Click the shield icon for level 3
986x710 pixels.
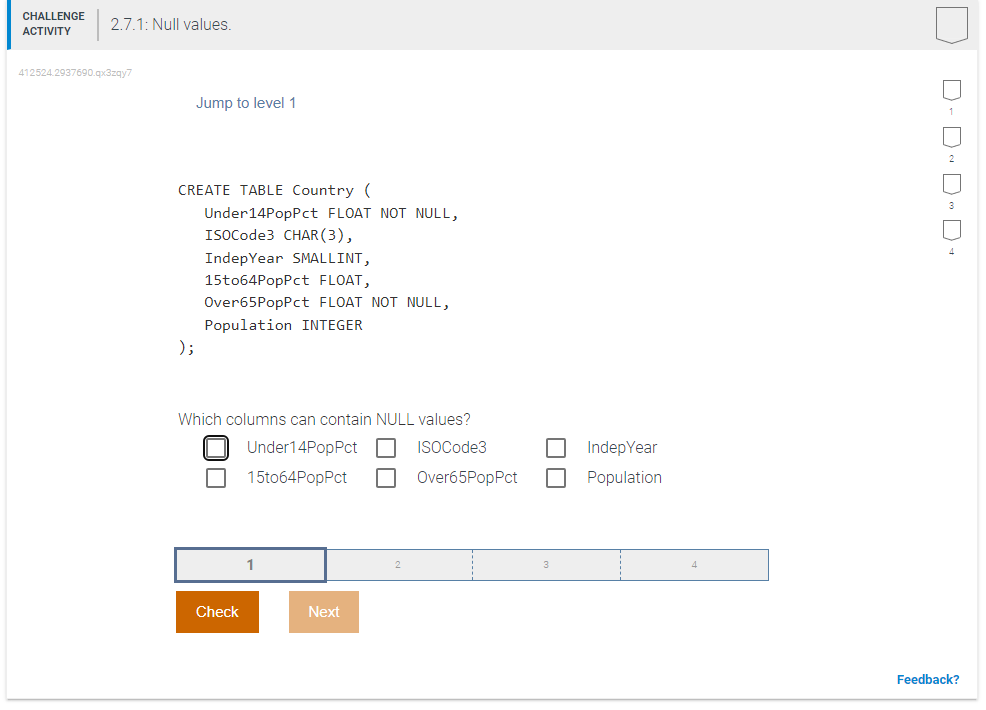[x=951, y=183]
